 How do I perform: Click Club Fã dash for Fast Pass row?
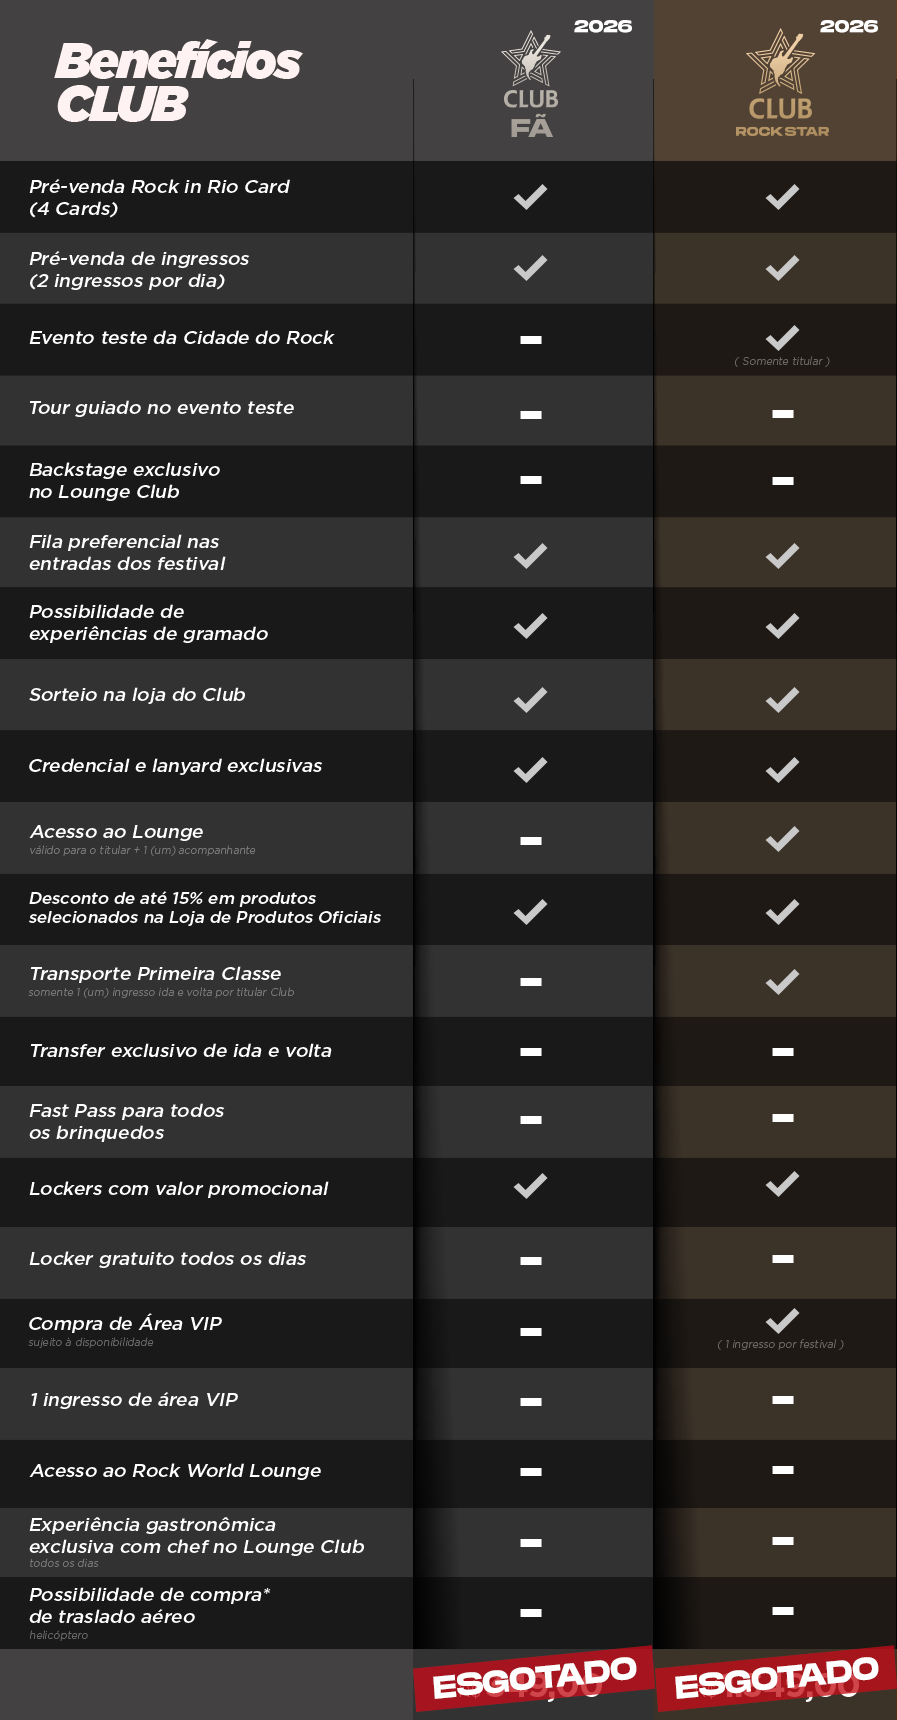(x=531, y=1120)
